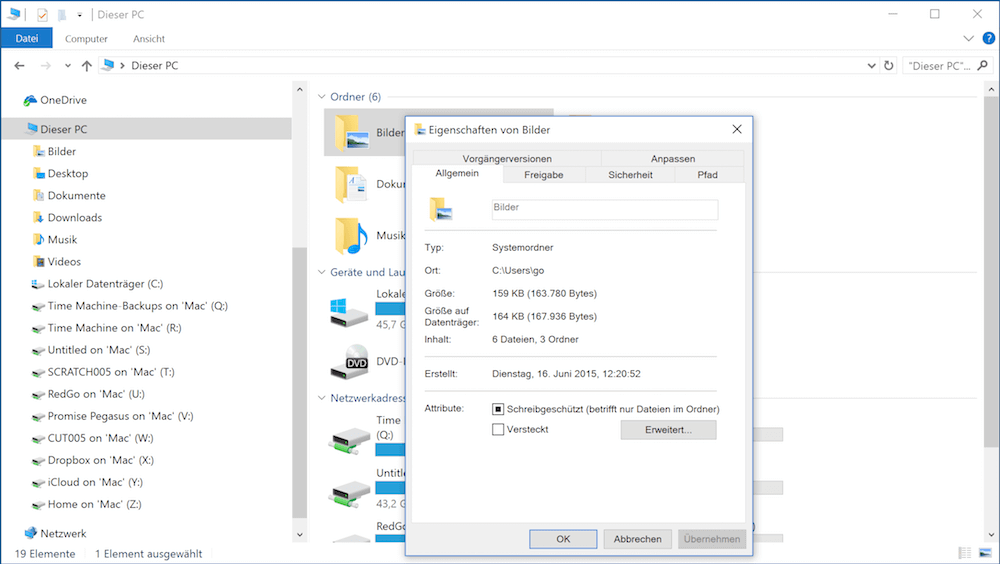1000x564 pixels.
Task: Select Dieser PC computer icon in sidebar
Action: pos(31,129)
